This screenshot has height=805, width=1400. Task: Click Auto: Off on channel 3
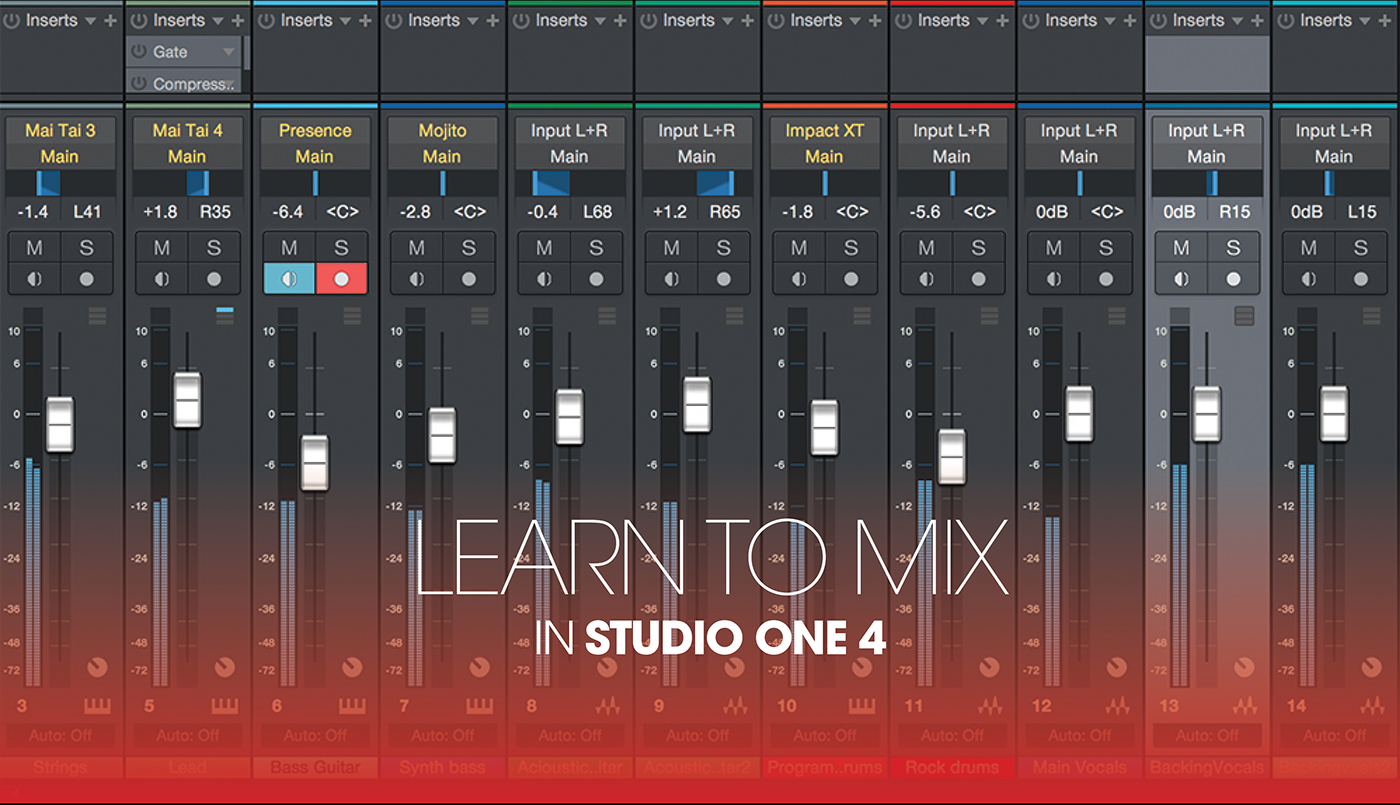(x=59, y=735)
